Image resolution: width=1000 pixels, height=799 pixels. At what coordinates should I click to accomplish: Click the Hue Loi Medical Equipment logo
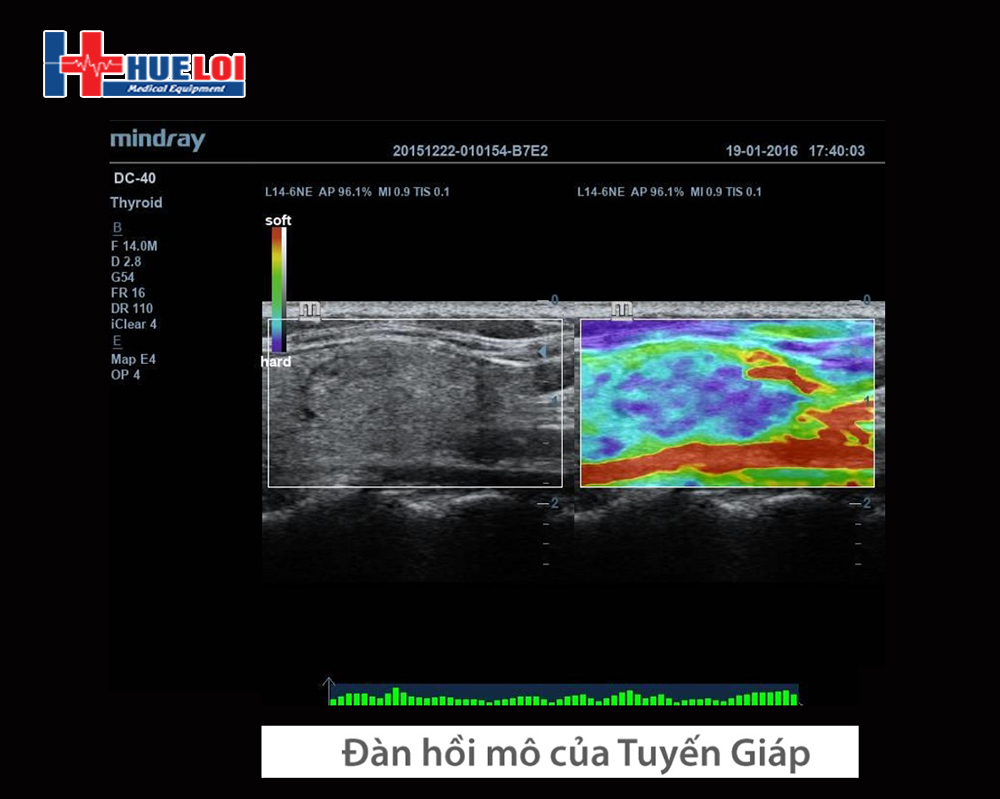[144, 65]
